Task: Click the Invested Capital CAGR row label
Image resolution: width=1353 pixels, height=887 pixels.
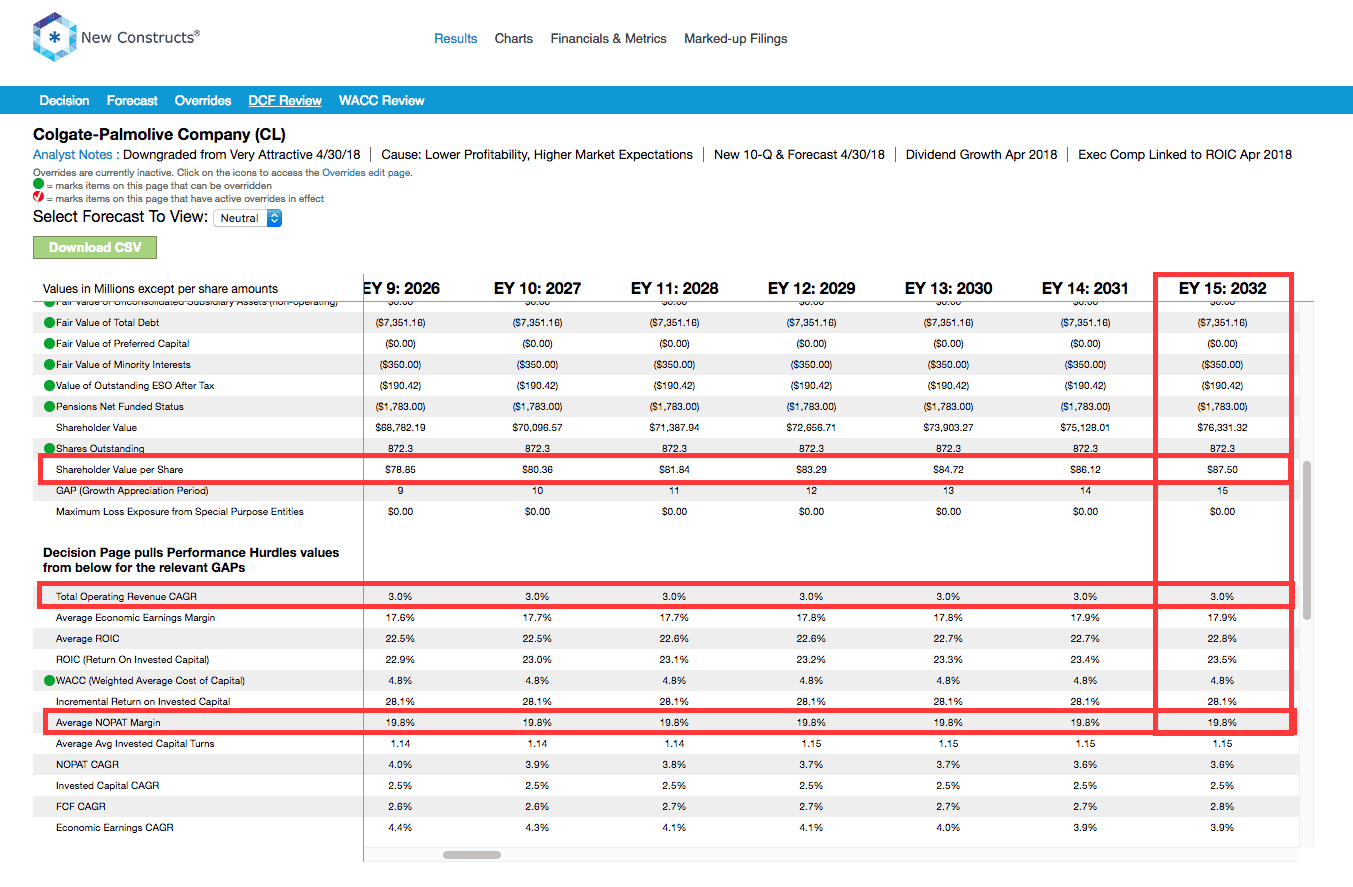Action: [107, 786]
